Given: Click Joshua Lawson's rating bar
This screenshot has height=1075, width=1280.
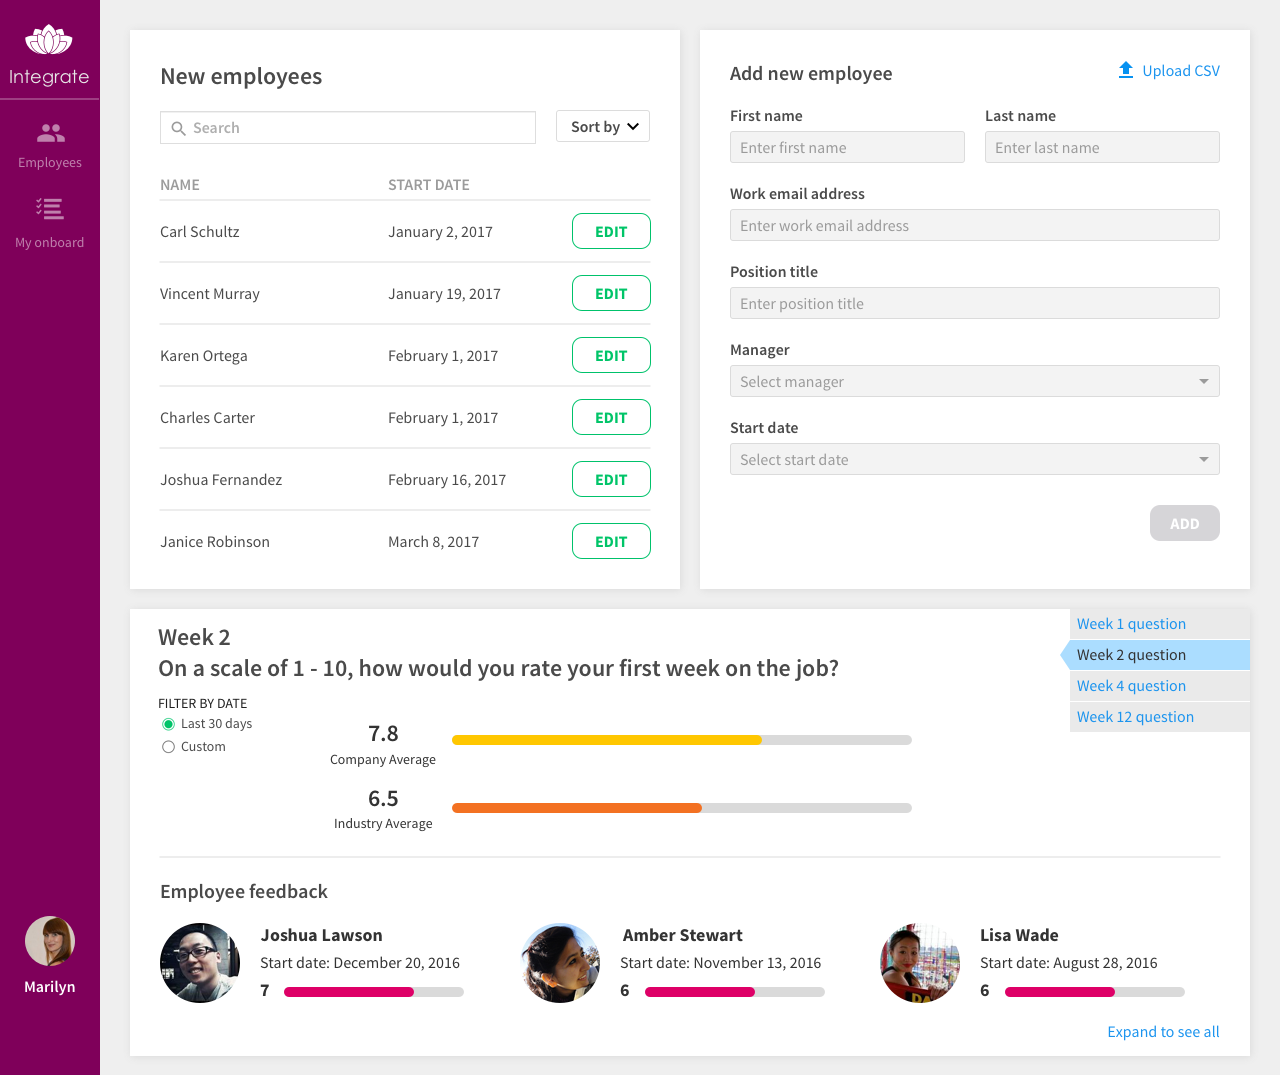Looking at the screenshot, I should click(x=374, y=992).
